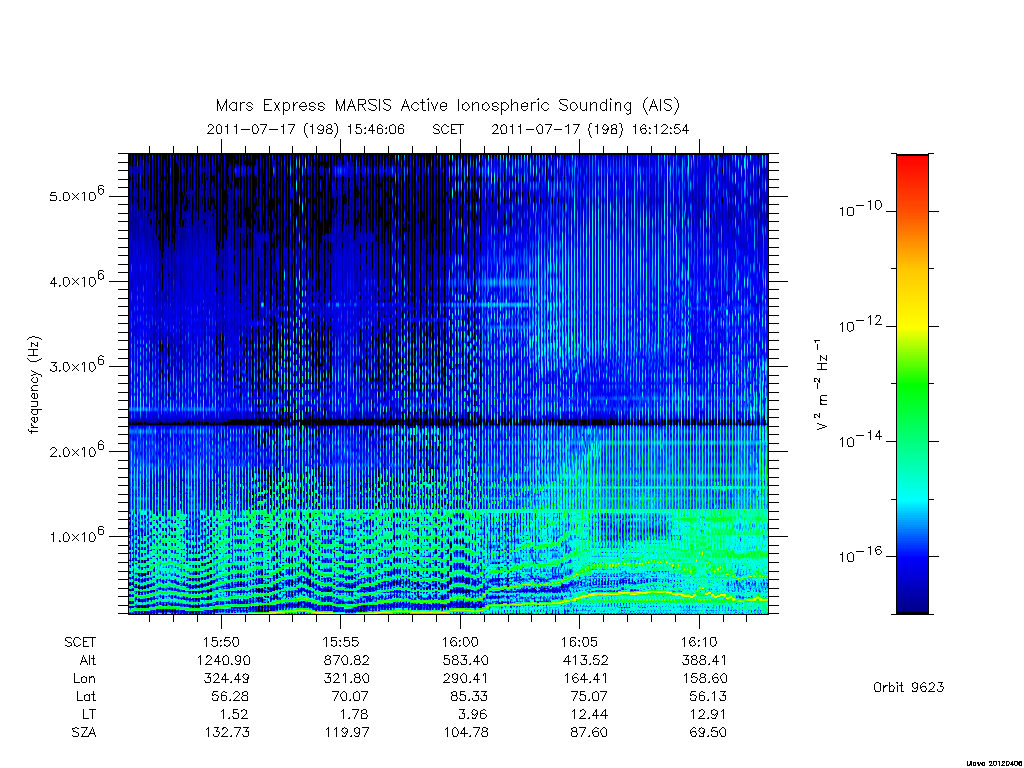Viewport: 1024px width, 768px height.
Task: Click the frequency (Hz) axis label
Action: [x=34, y=385]
